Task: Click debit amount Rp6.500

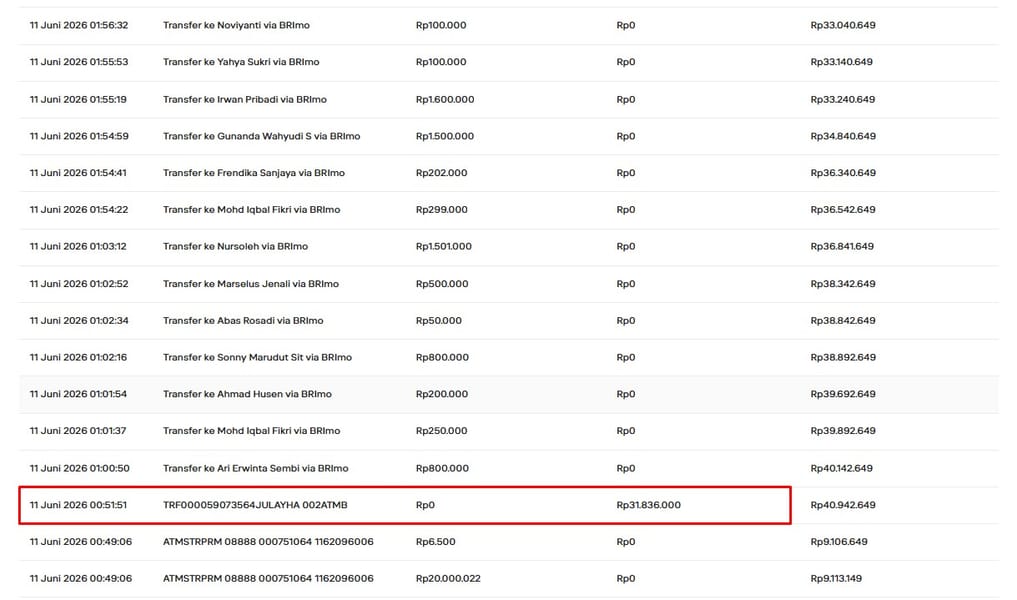Action: click(x=435, y=542)
